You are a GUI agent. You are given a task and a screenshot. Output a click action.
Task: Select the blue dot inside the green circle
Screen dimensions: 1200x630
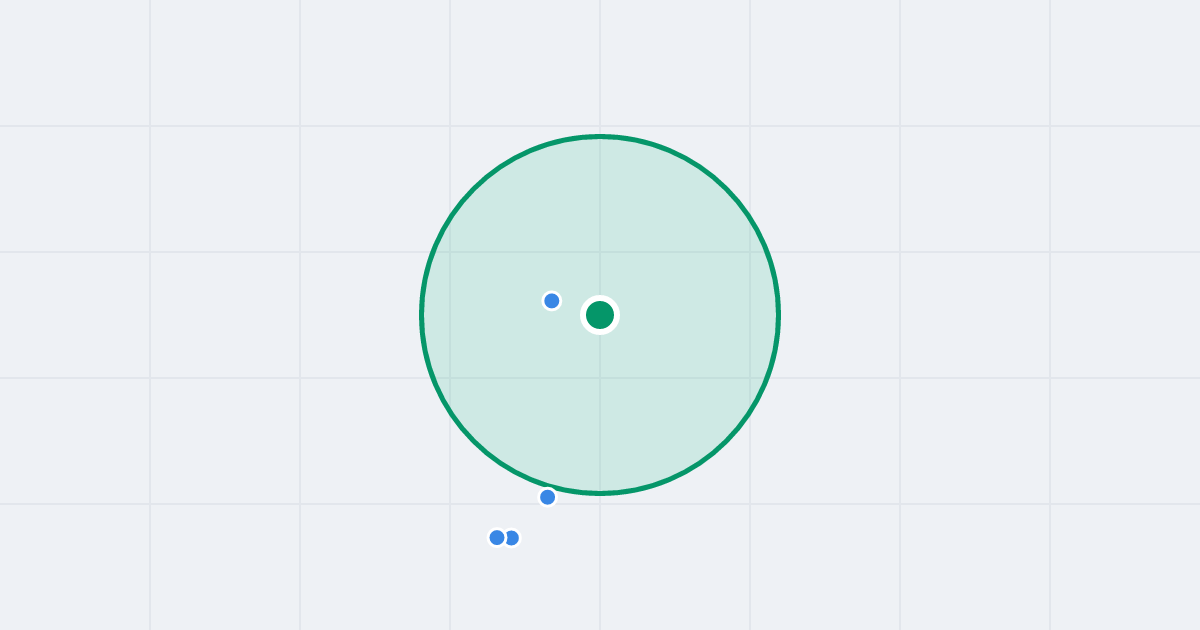pyautogui.click(x=552, y=301)
